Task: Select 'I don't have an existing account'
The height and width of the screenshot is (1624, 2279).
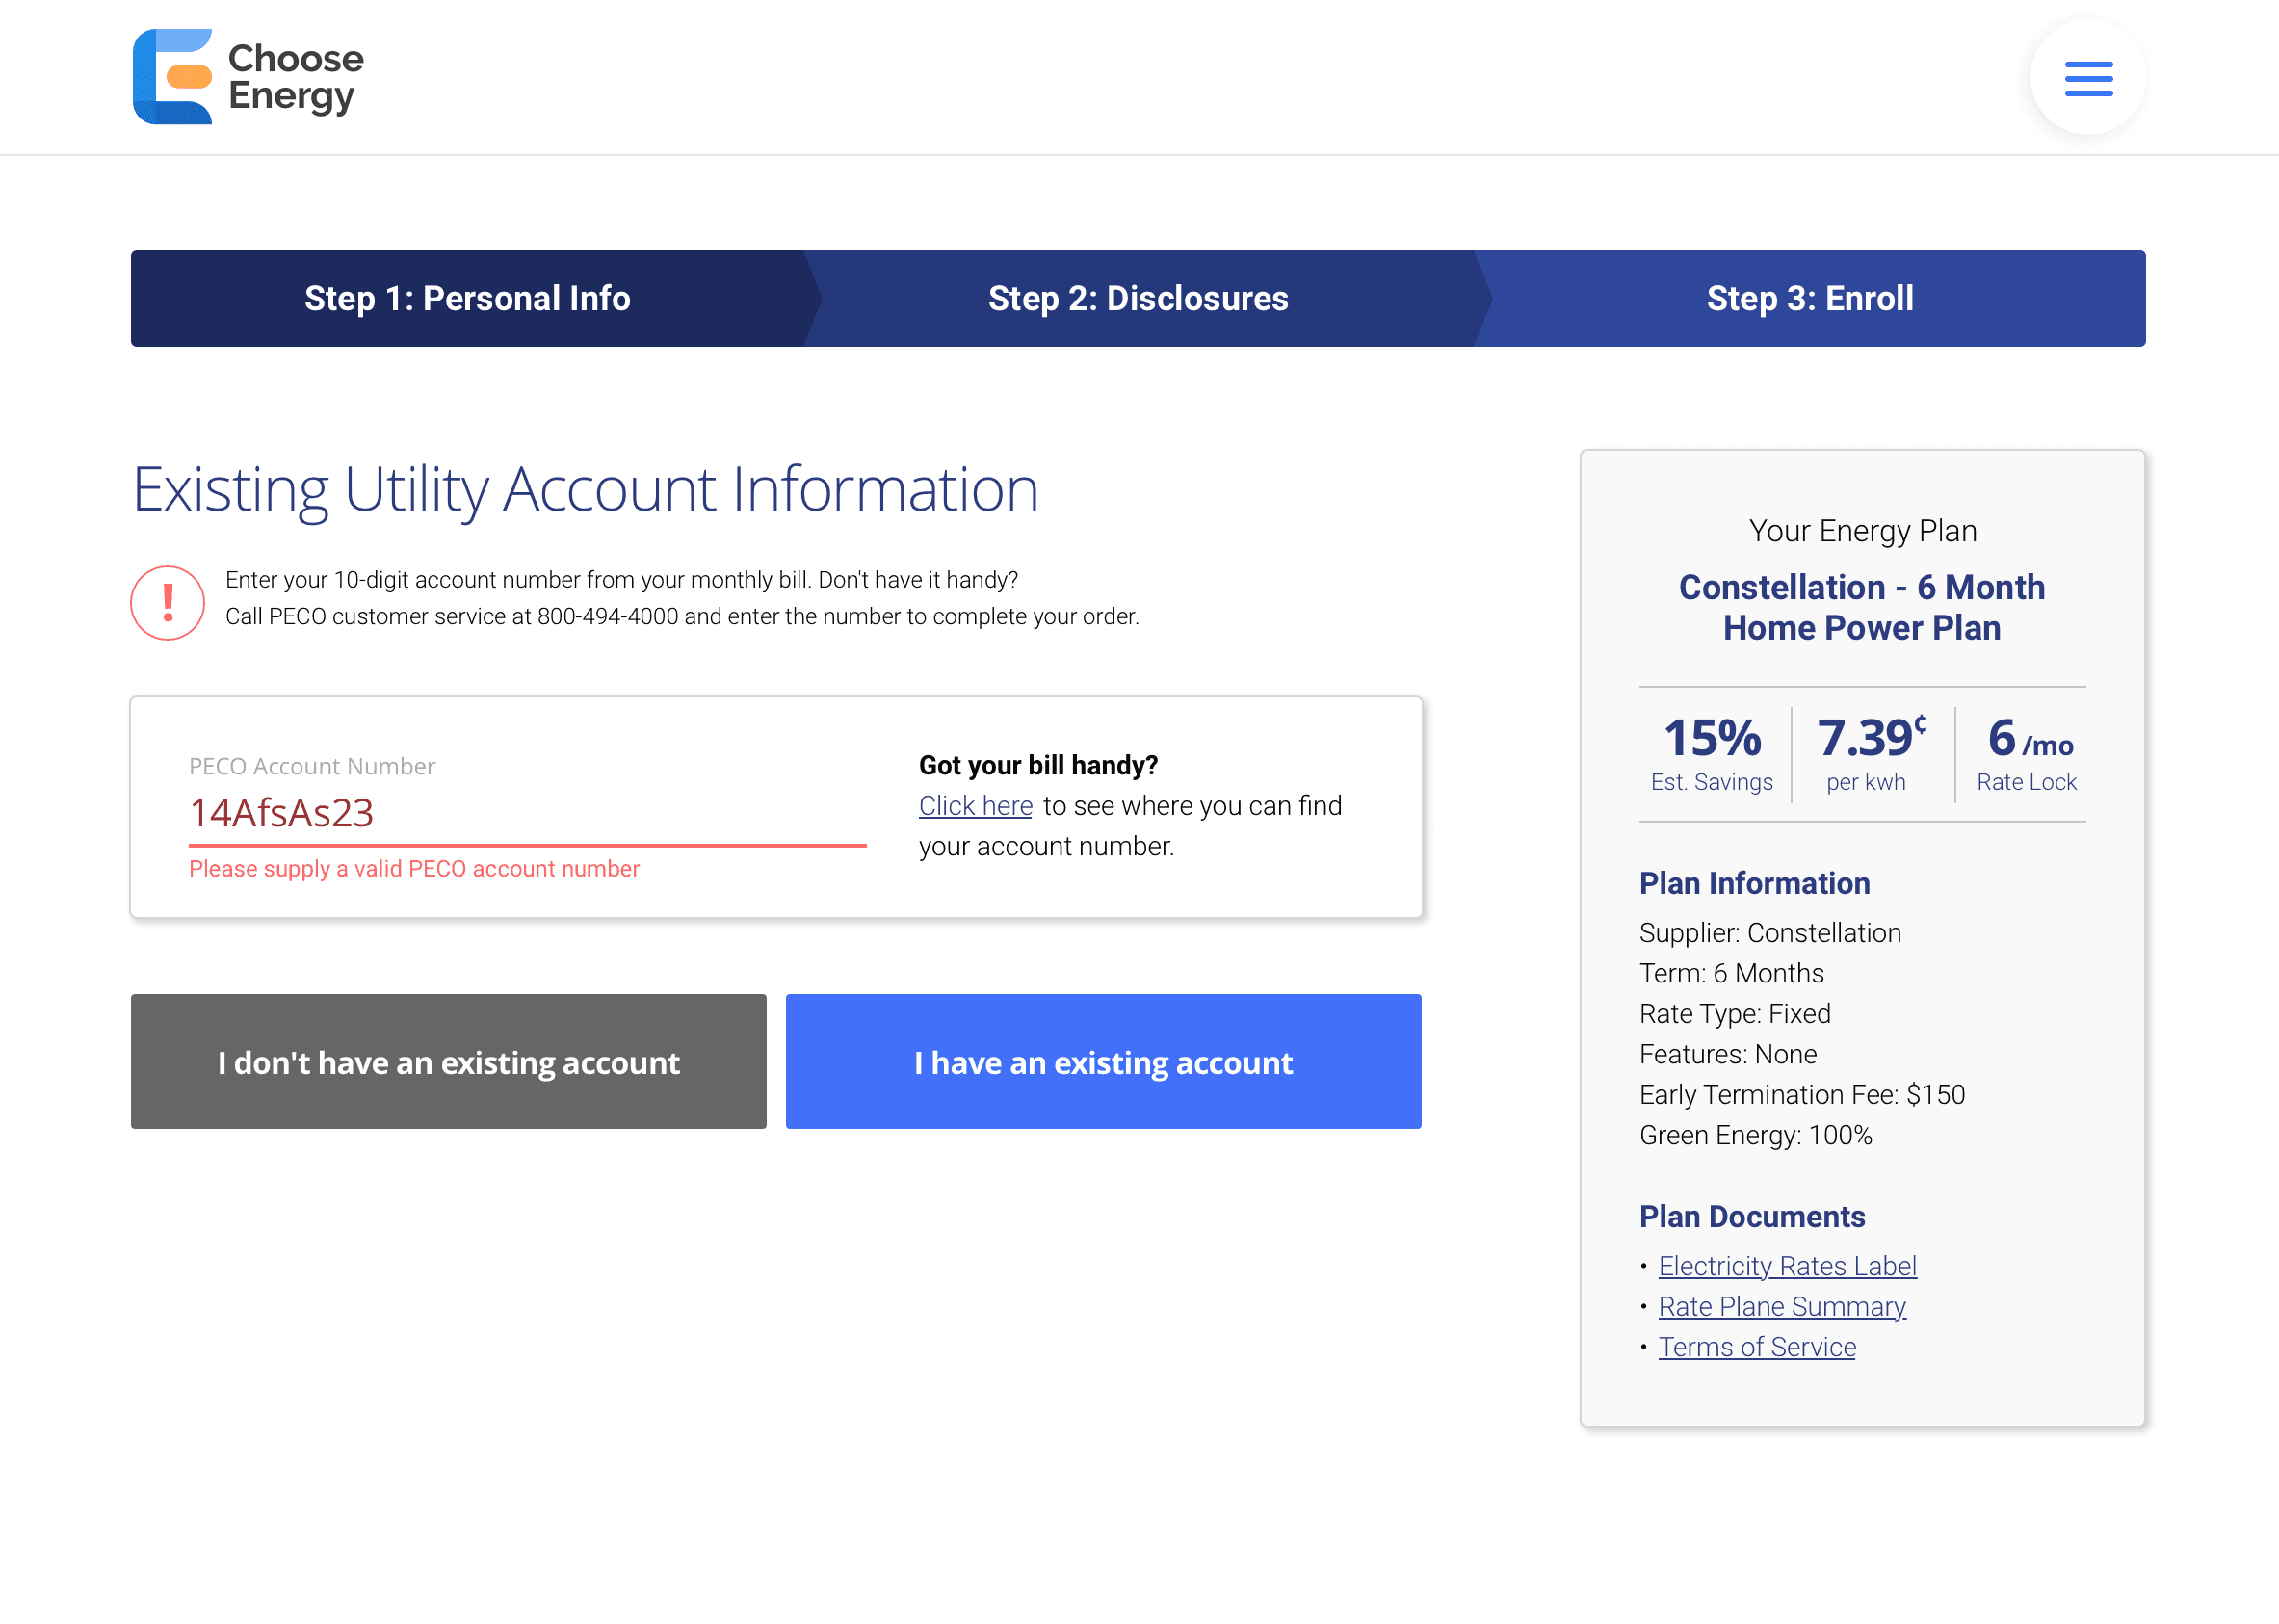Action: click(449, 1061)
